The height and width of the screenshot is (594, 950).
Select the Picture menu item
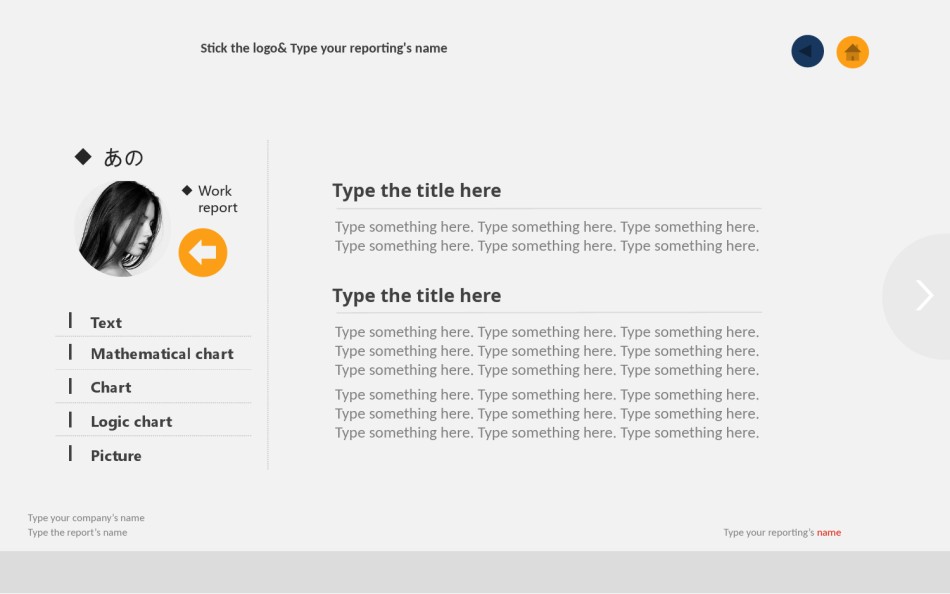click(116, 455)
